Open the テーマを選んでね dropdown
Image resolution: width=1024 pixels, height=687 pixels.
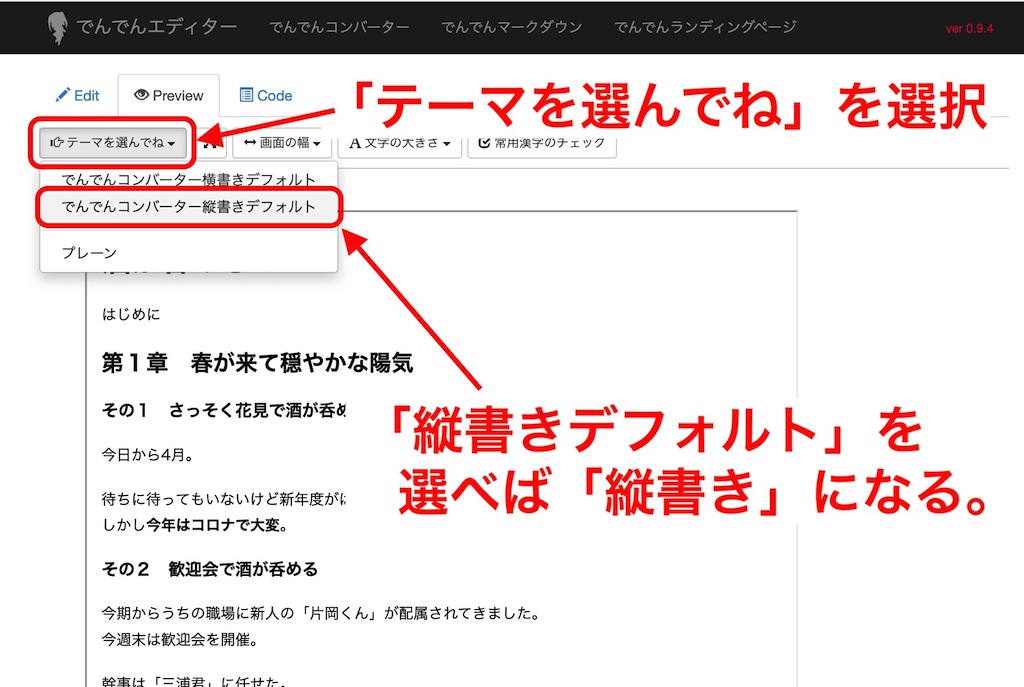click(113, 143)
